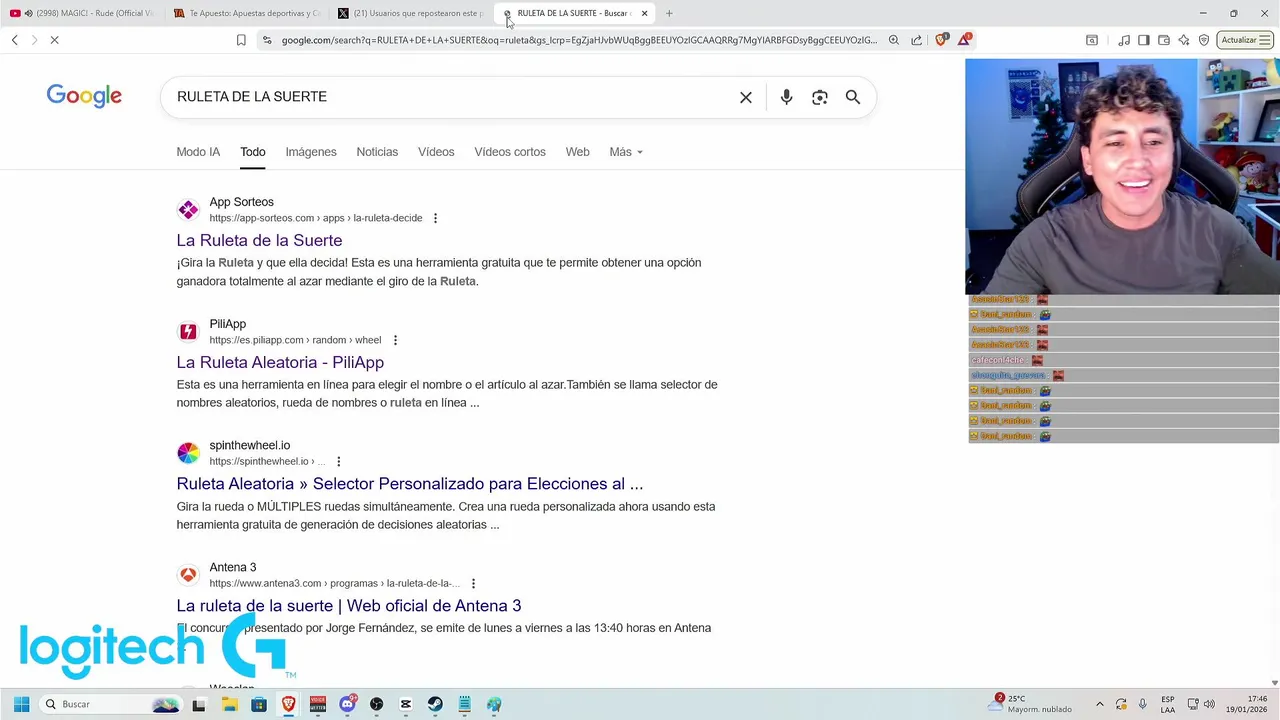The image size is (1280, 720).
Task: Switch to Vídeos results tab
Action: click(x=436, y=152)
